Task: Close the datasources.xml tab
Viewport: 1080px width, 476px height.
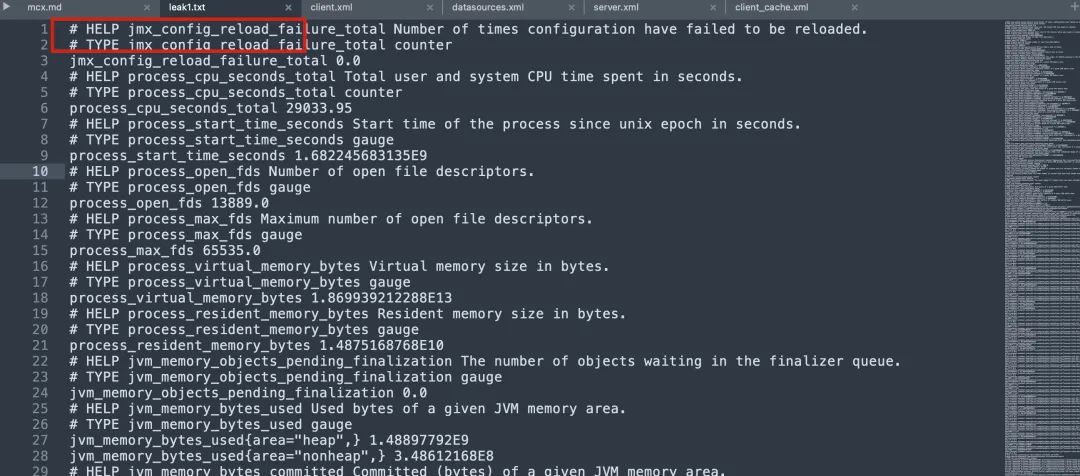Action: point(572,8)
